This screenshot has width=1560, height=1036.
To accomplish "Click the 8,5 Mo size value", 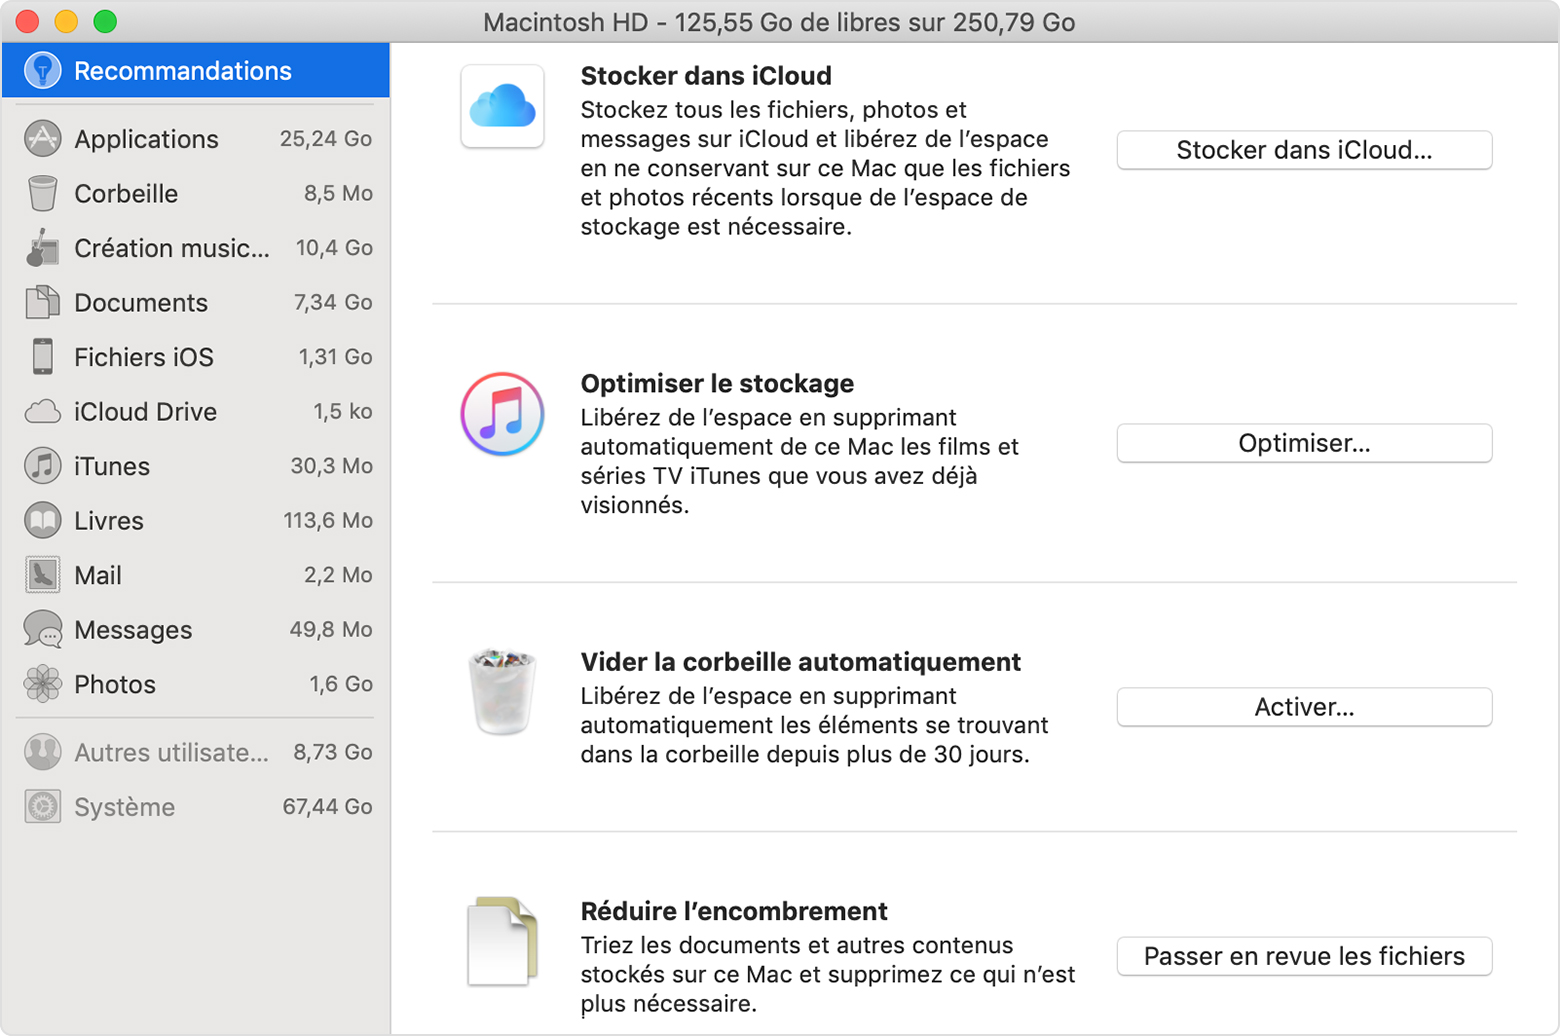I will (338, 193).
